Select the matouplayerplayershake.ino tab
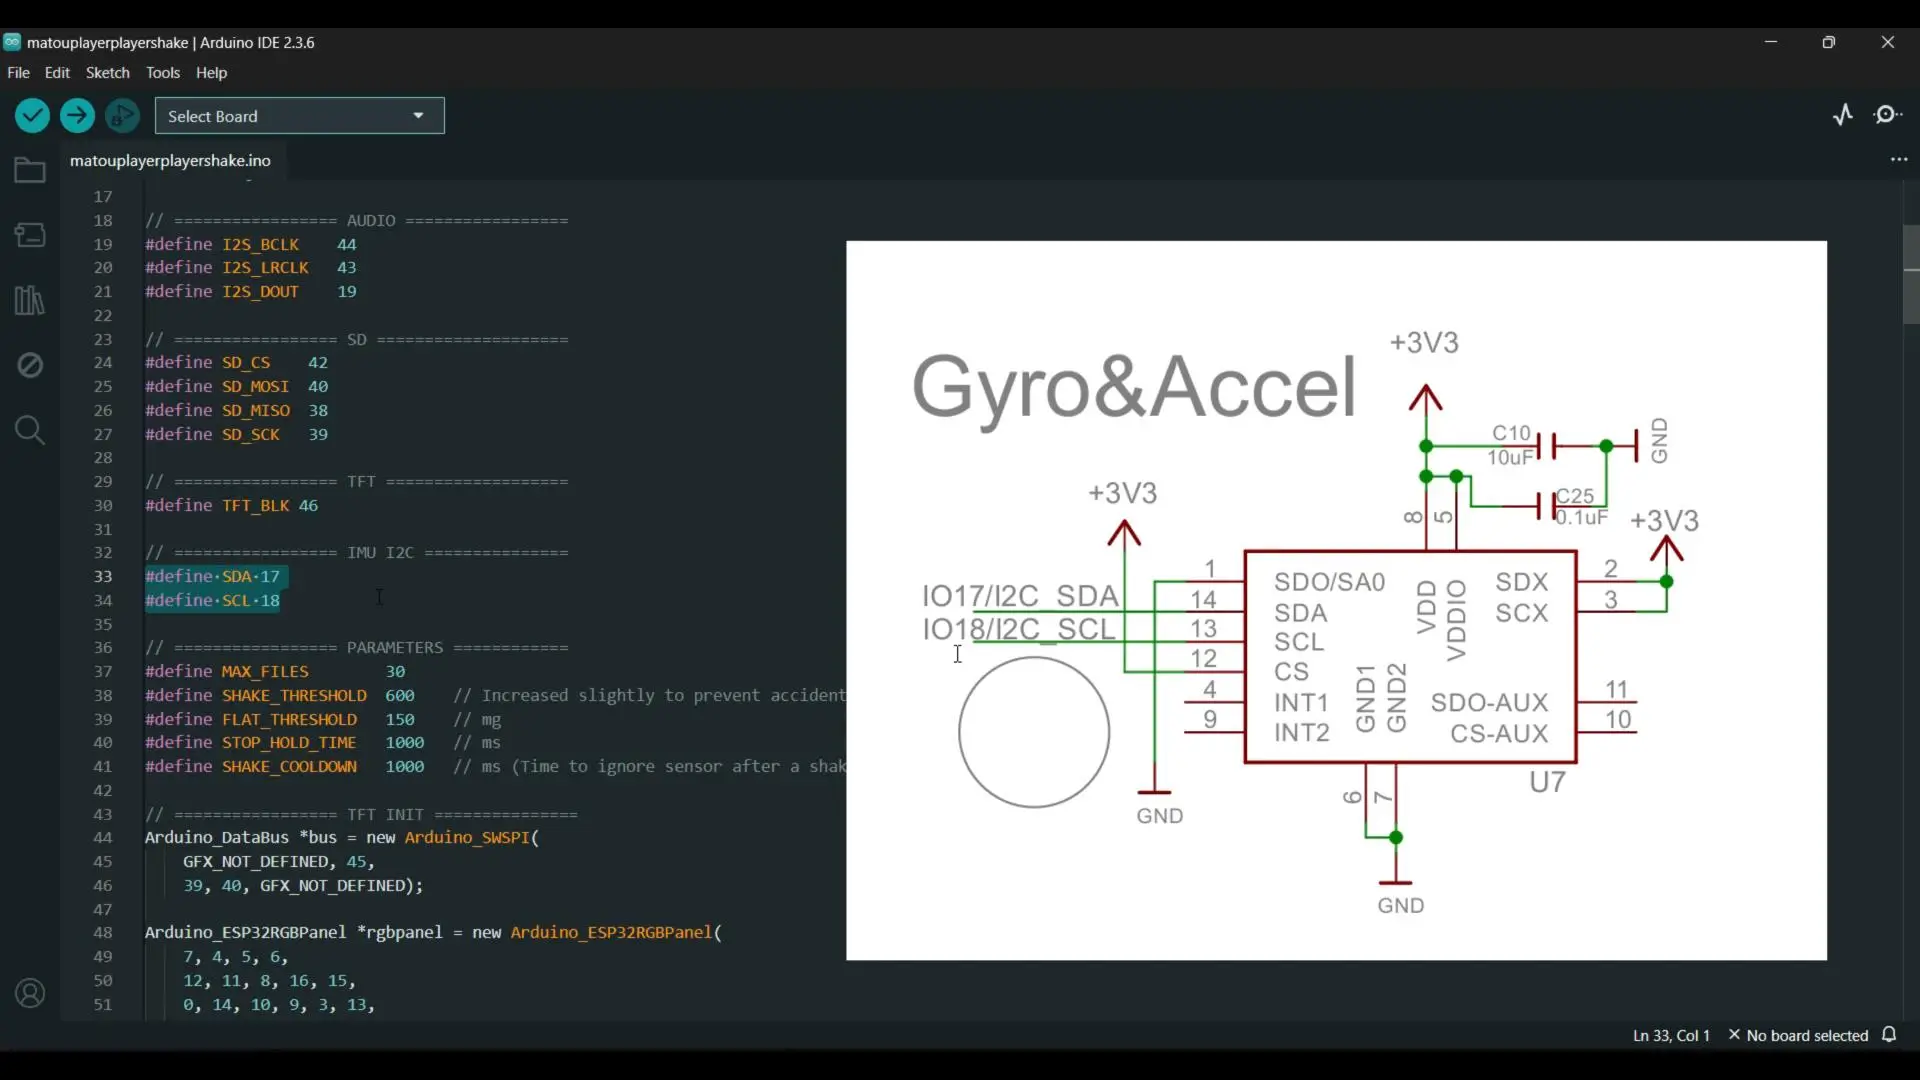 point(170,160)
